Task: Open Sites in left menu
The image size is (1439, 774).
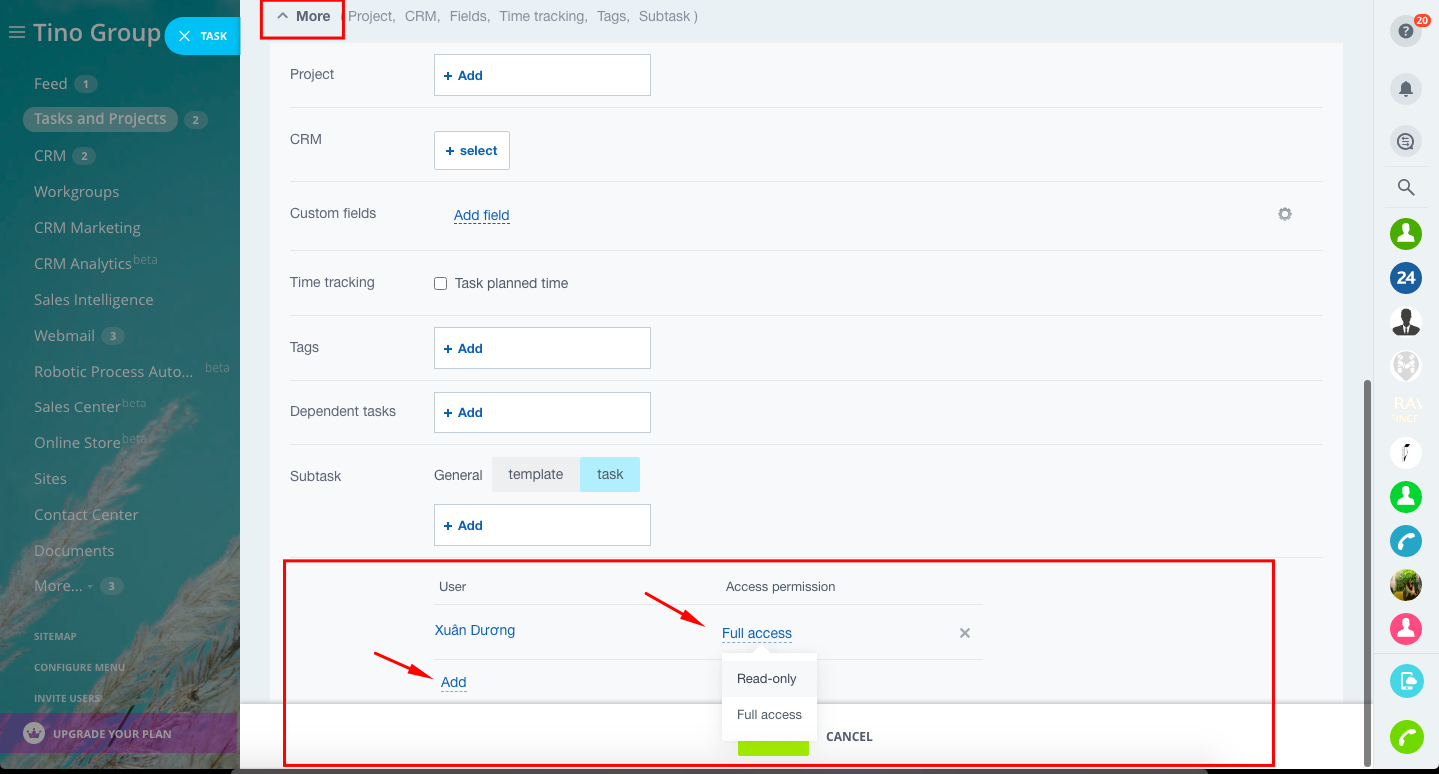Action: click(50, 479)
